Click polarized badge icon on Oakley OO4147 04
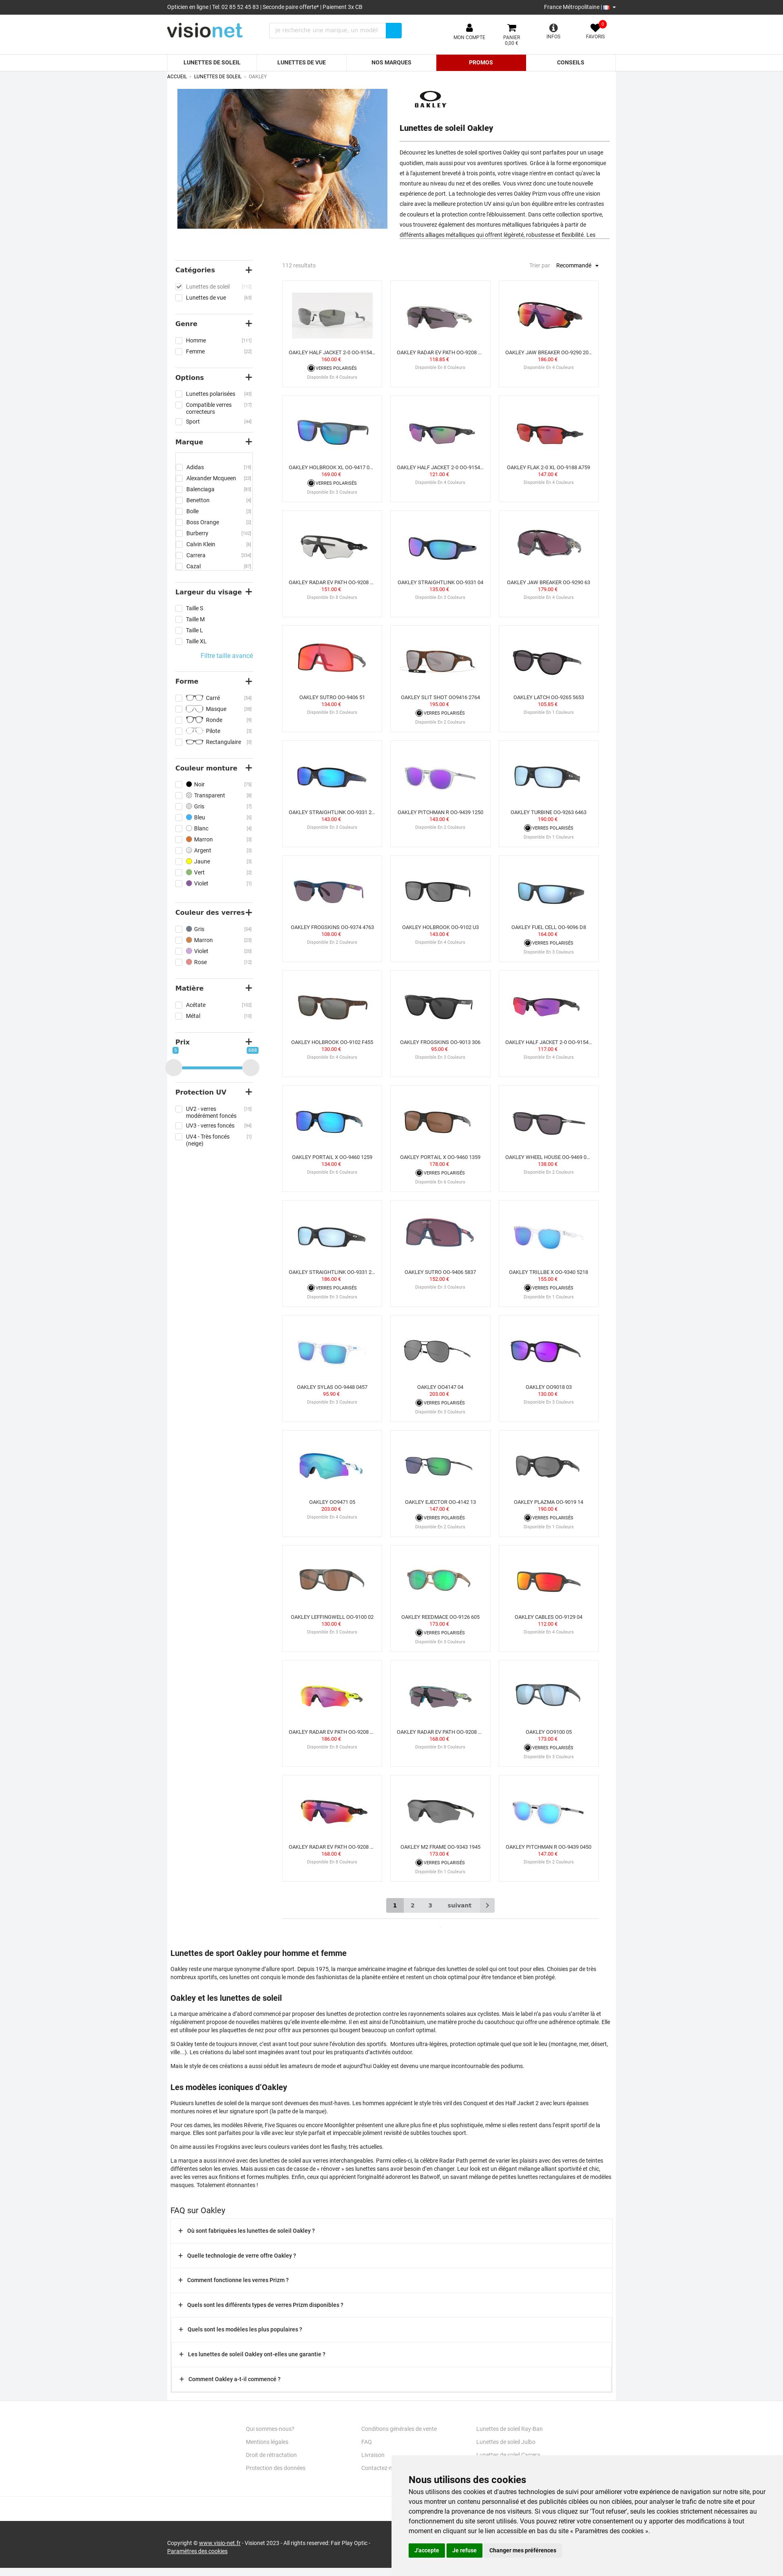Image resolution: width=783 pixels, height=2576 pixels. [419, 1403]
